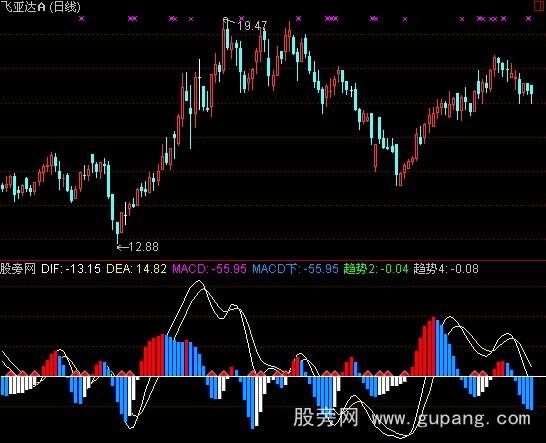Click the 飞亚达A (日线) chart title
This screenshot has width=546, height=443.
(40, 7)
